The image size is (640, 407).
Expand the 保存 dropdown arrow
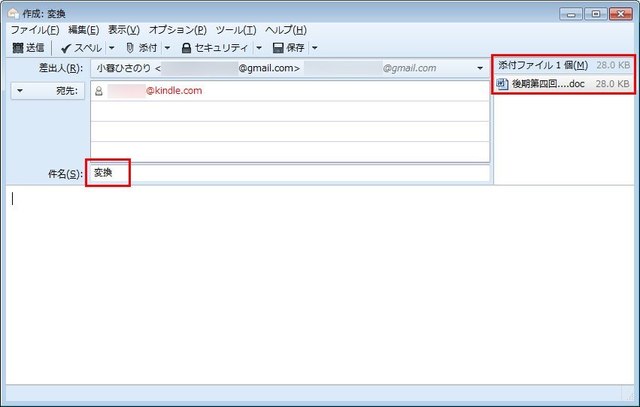pyautogui.click(x=315, y=47)
